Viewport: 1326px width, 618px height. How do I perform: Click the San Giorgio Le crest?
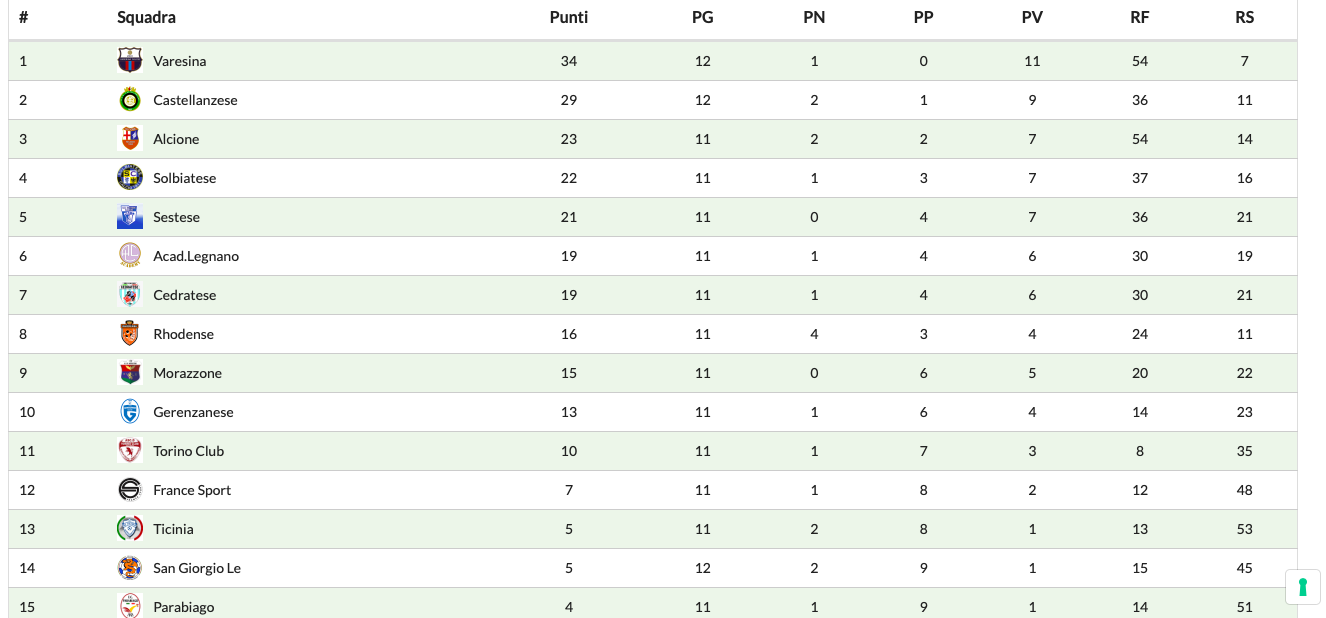tap(130, 568)
